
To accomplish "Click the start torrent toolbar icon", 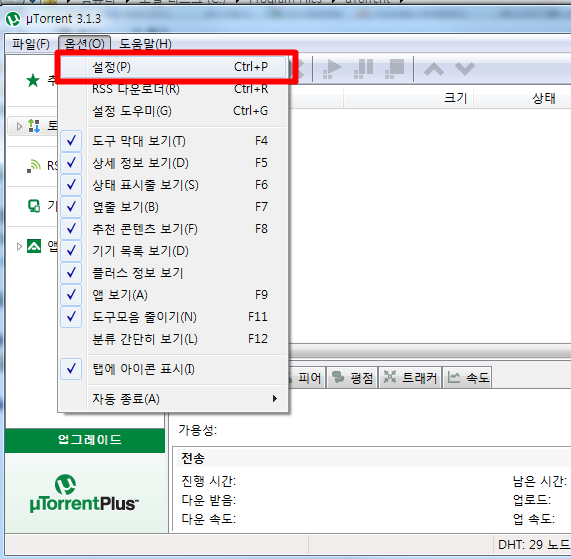I will tap(332, 68).
